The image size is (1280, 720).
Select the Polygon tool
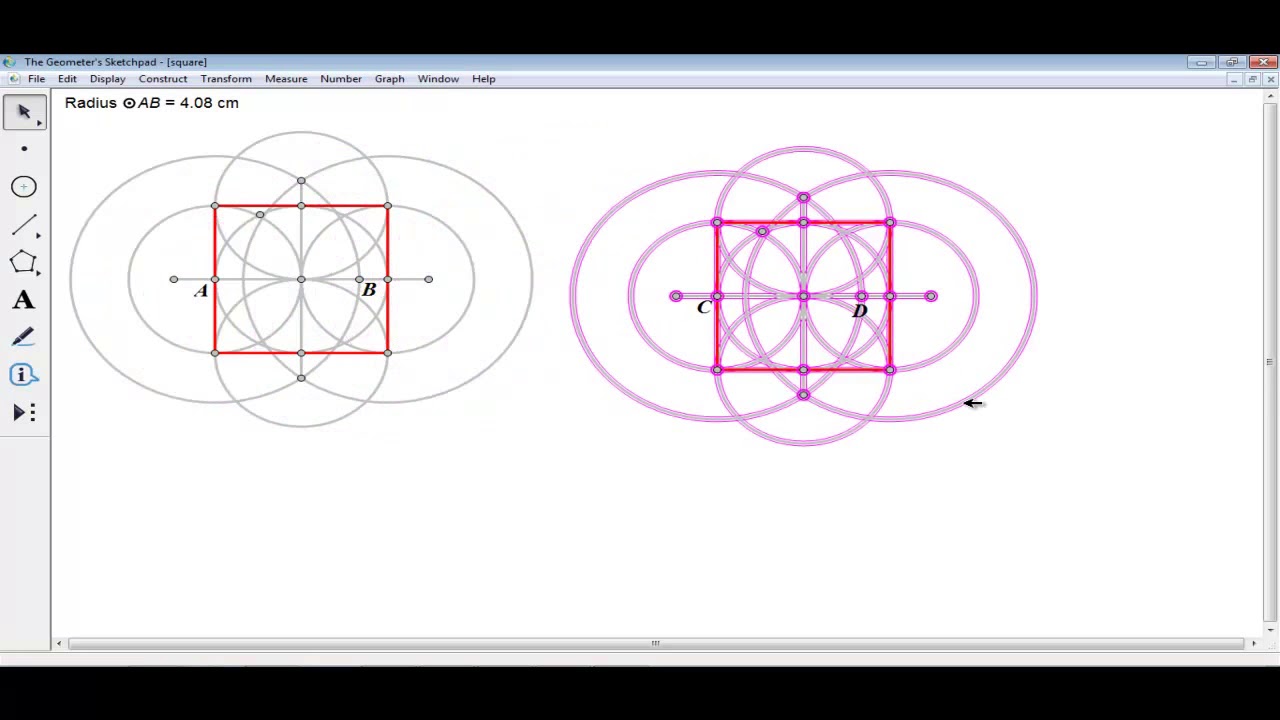tap(25, 263)
